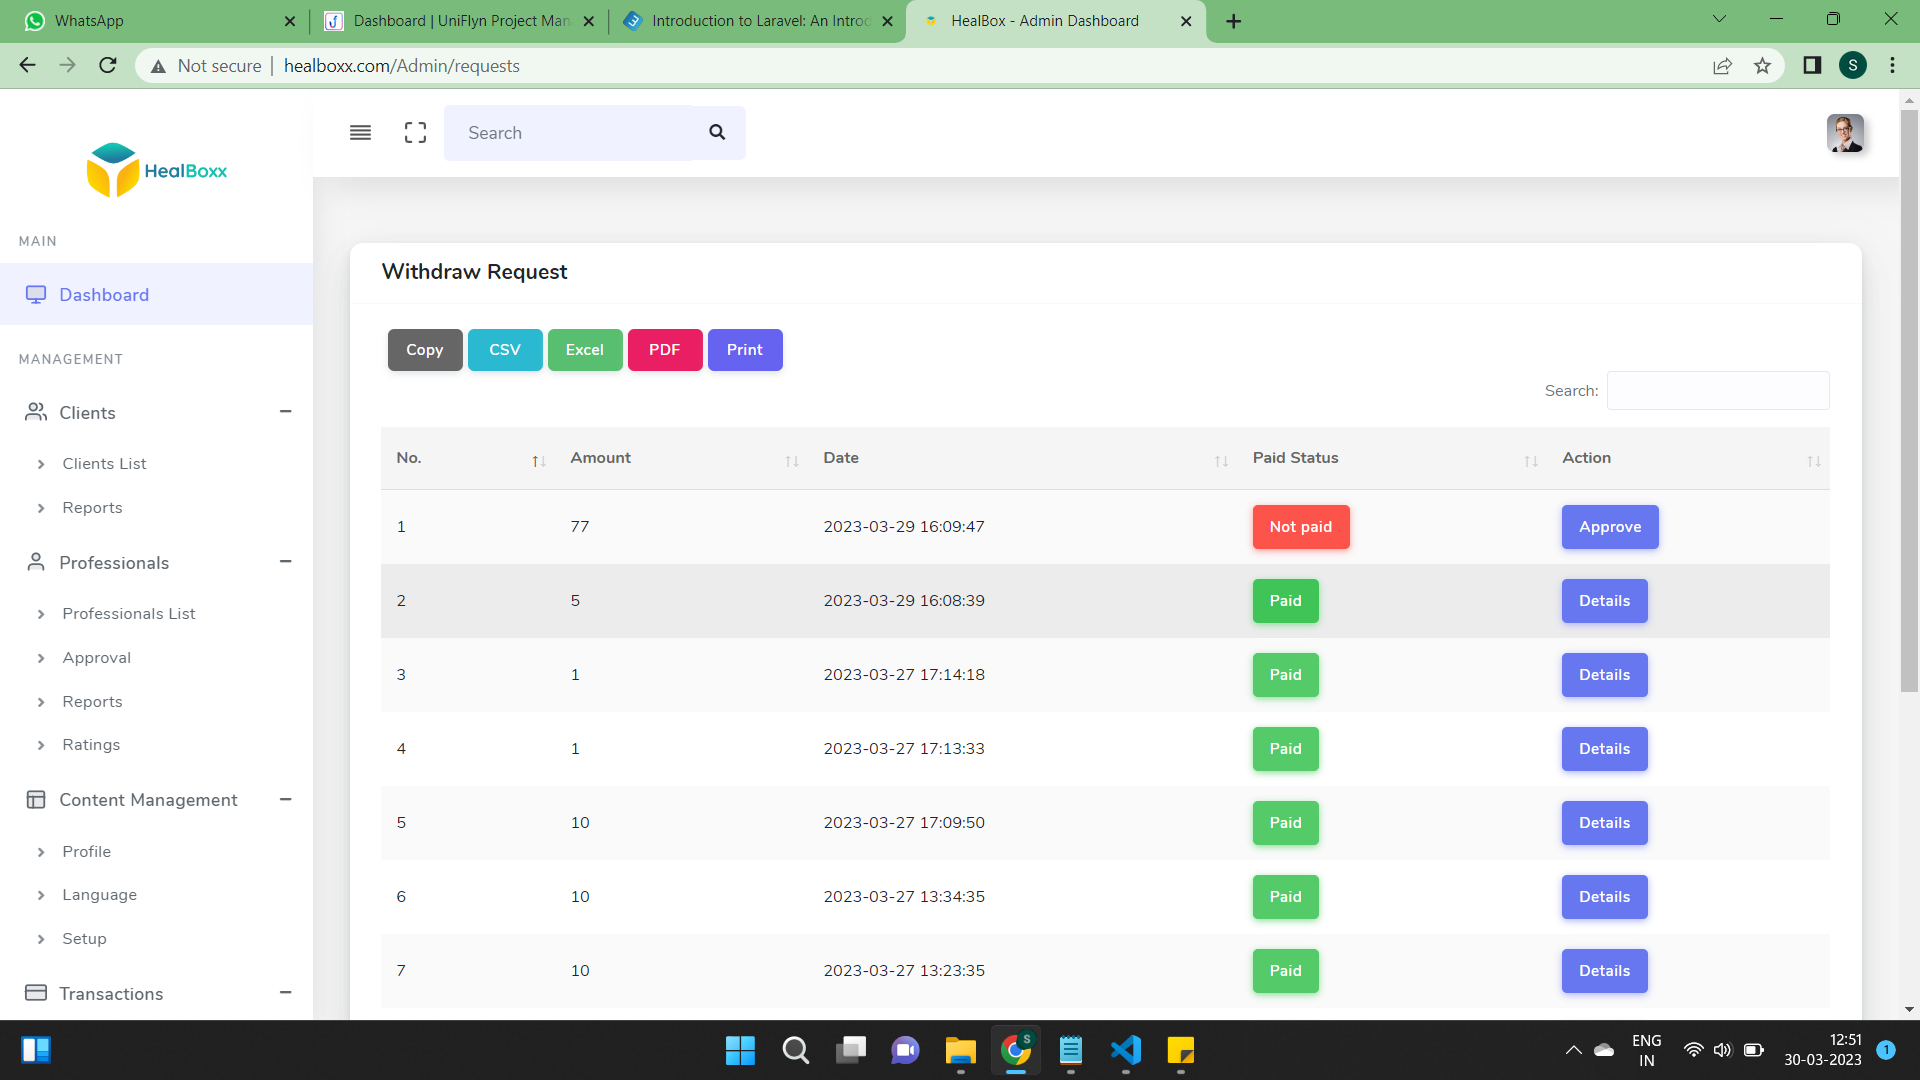The image size is (1920, 1080).
Task: Open Dashboard in sidebar
Action: tap(104, 295)
